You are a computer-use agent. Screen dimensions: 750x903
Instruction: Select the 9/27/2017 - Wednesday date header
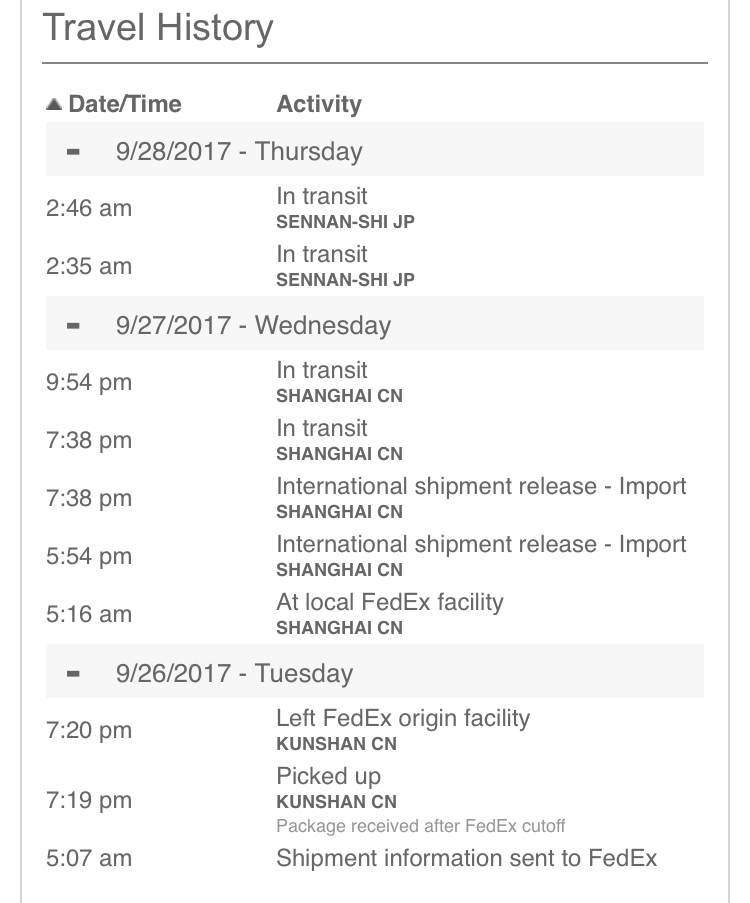(x=375, y=324)
